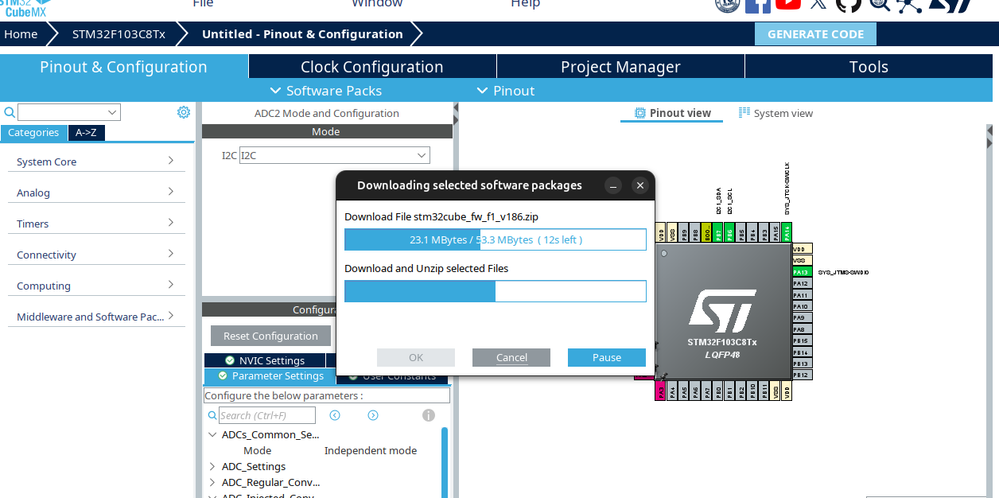Open the X (Twitter) icon in the header
Screen dimensions: 999x498
coord(818,4)
